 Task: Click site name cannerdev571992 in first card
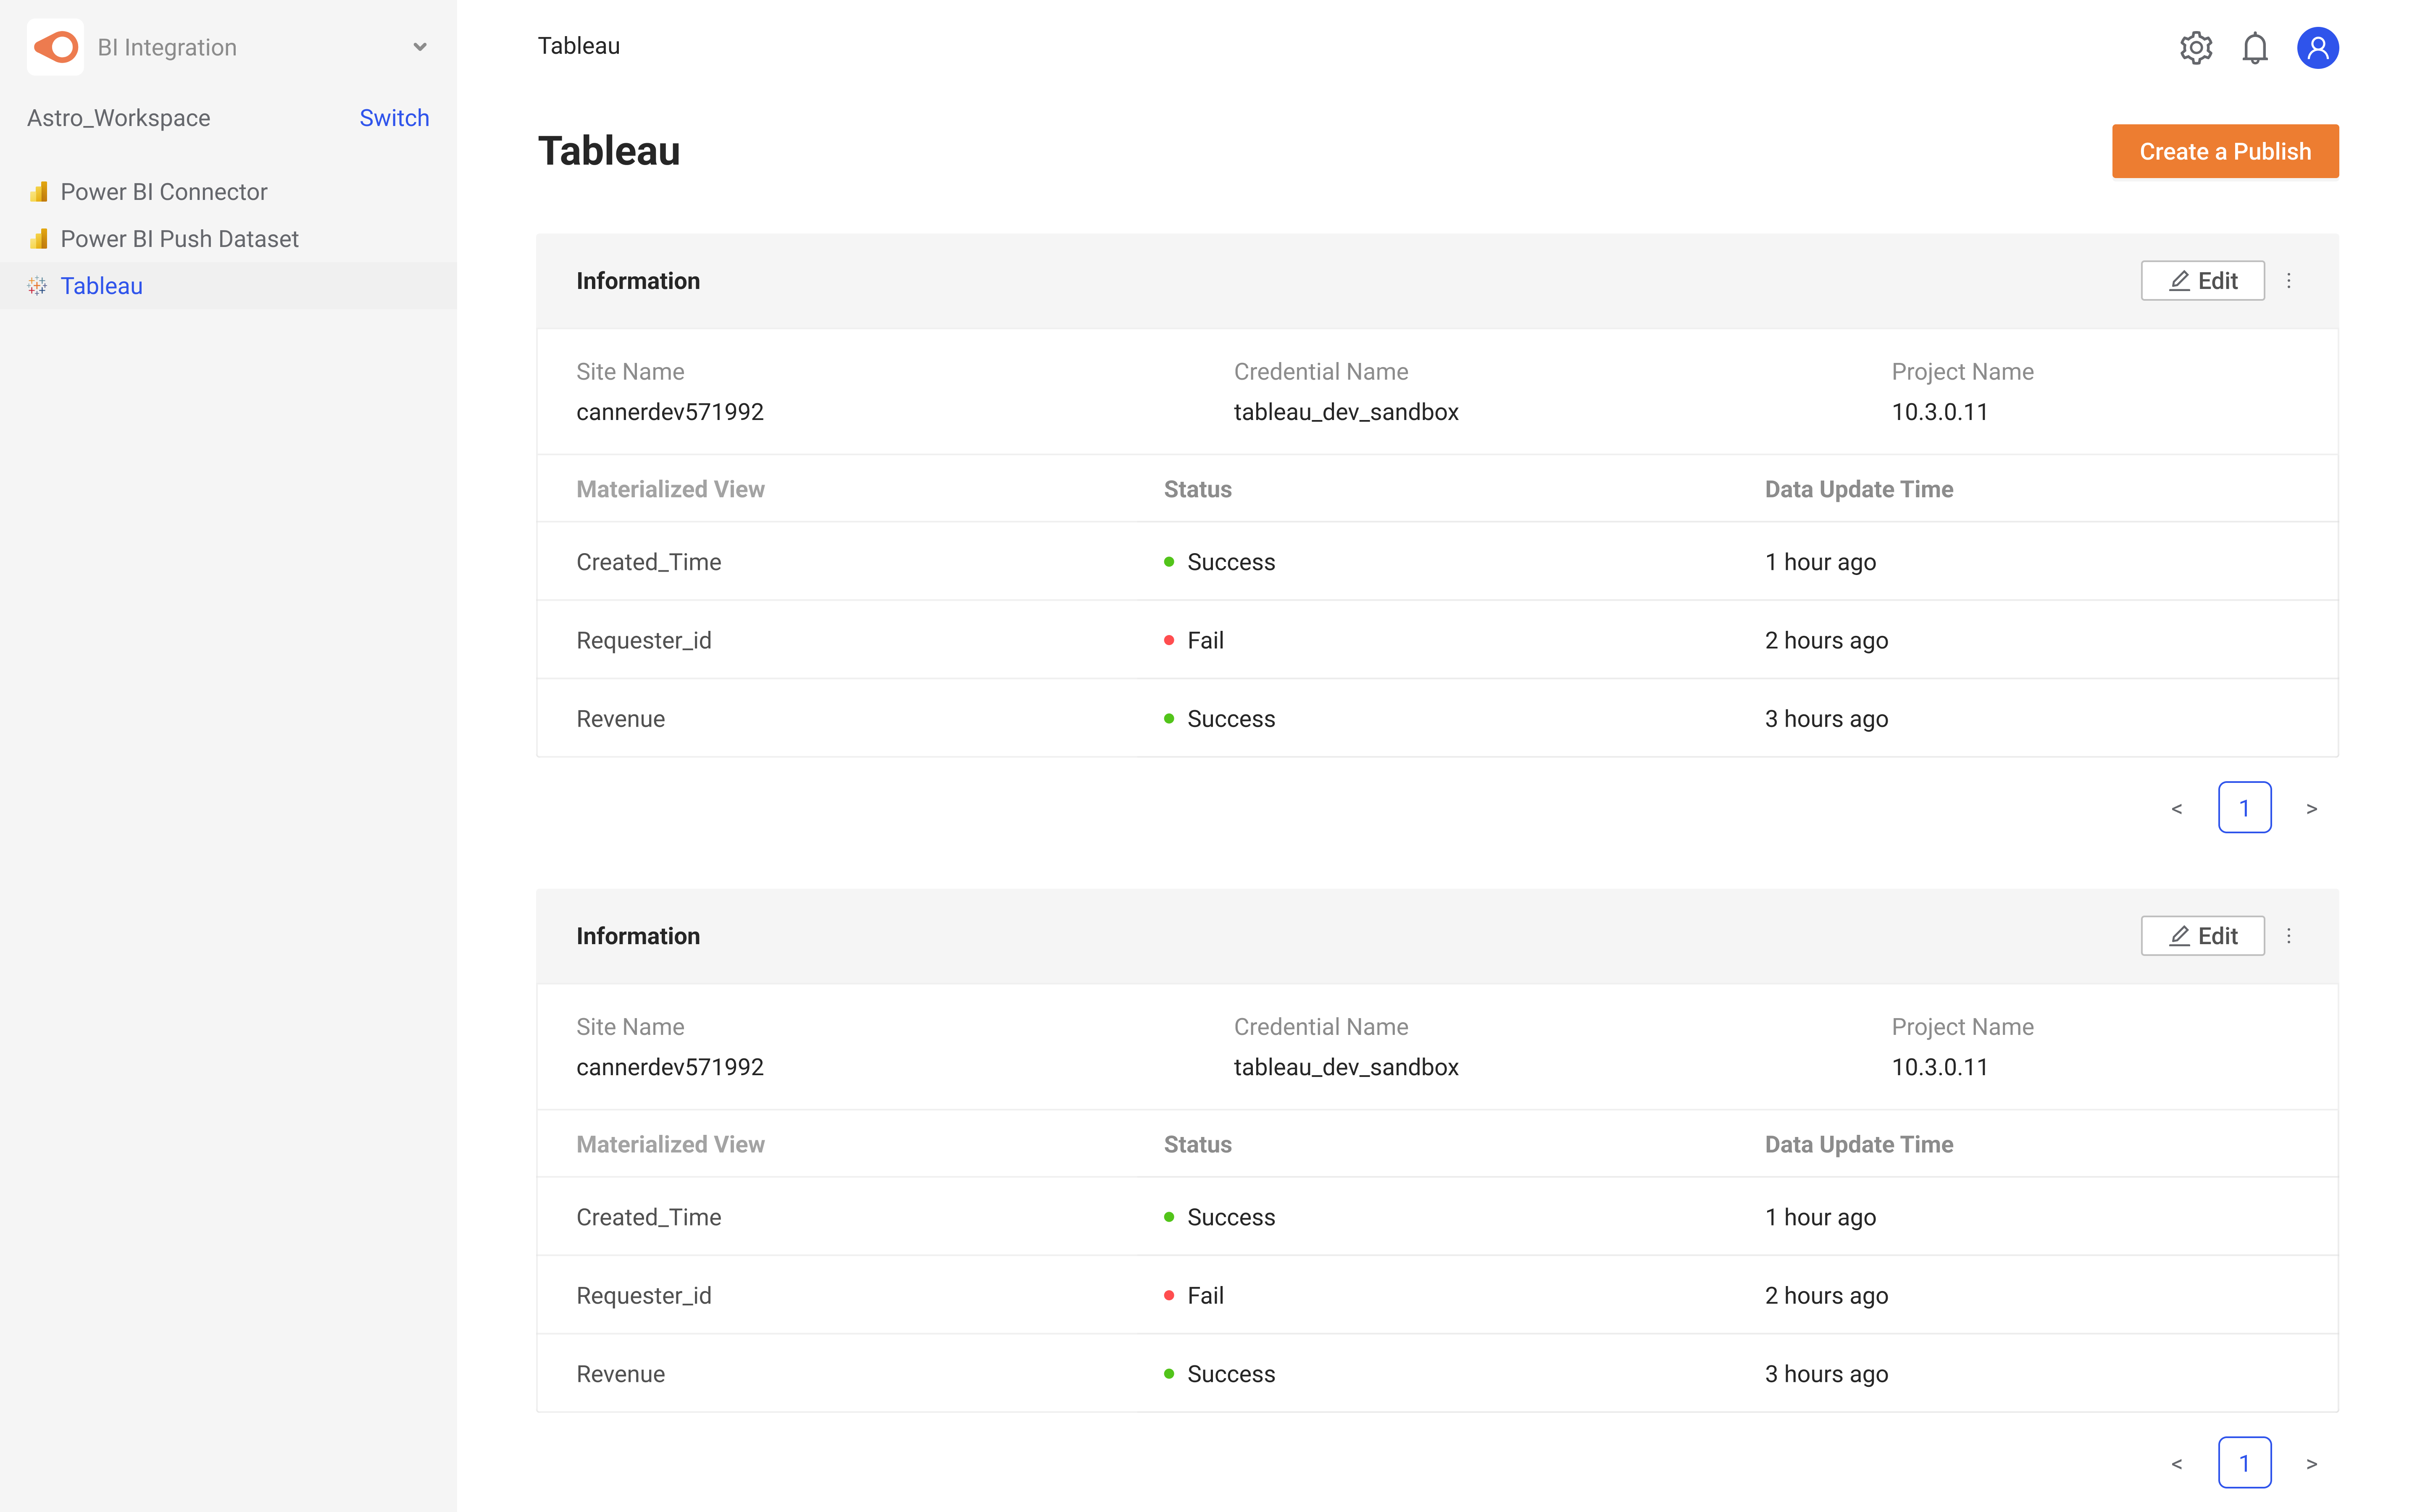(x=670, y=412)
